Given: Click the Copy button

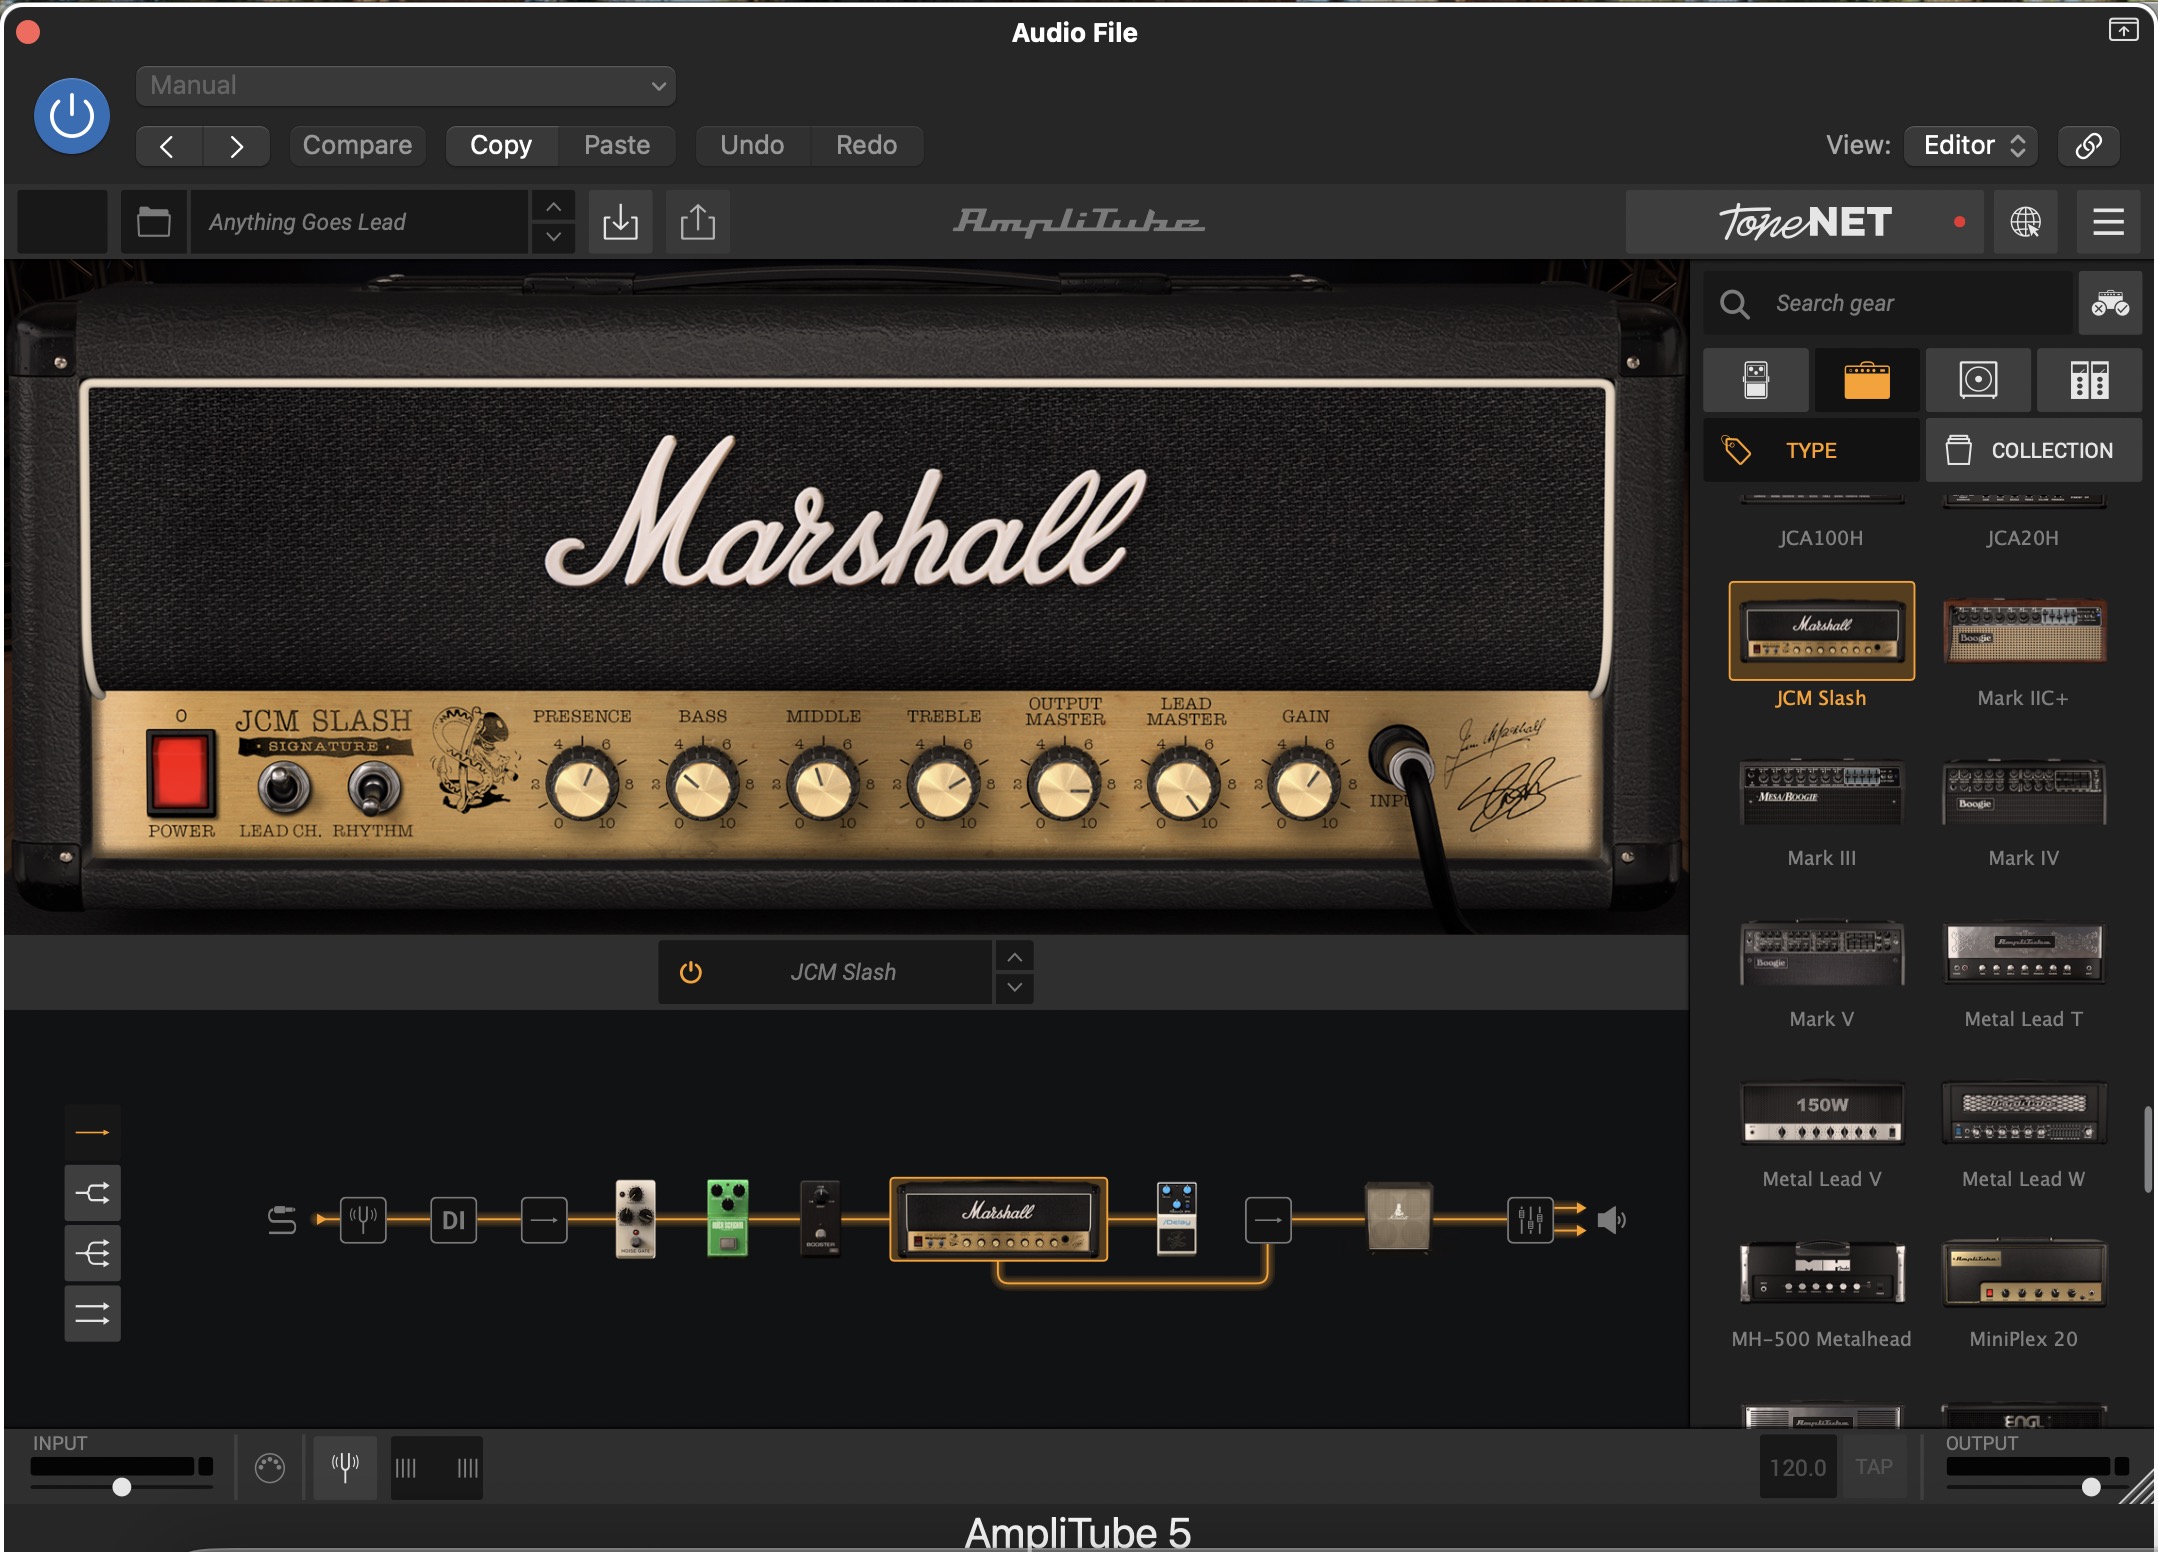Looking at the screenshot, I should 501,146.
